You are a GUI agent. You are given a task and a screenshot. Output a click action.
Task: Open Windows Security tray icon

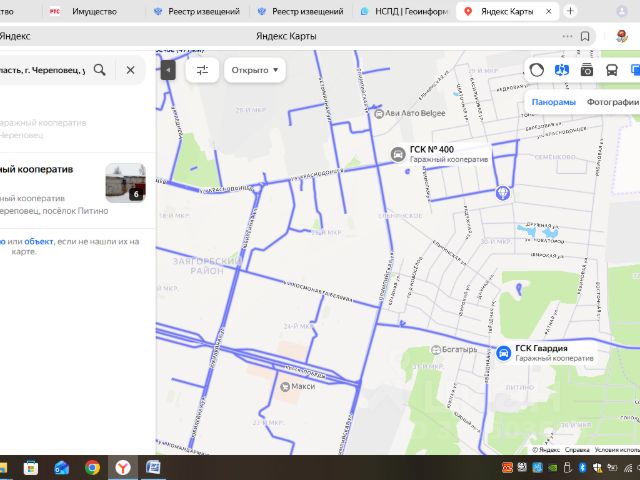pyautogui.click(x=598, y=468)
